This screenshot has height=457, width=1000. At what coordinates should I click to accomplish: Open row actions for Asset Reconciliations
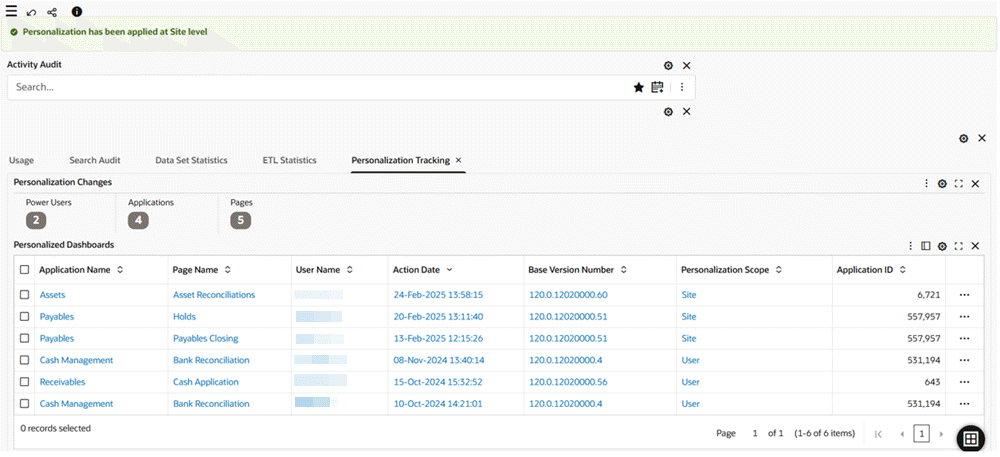pos(964,295)
